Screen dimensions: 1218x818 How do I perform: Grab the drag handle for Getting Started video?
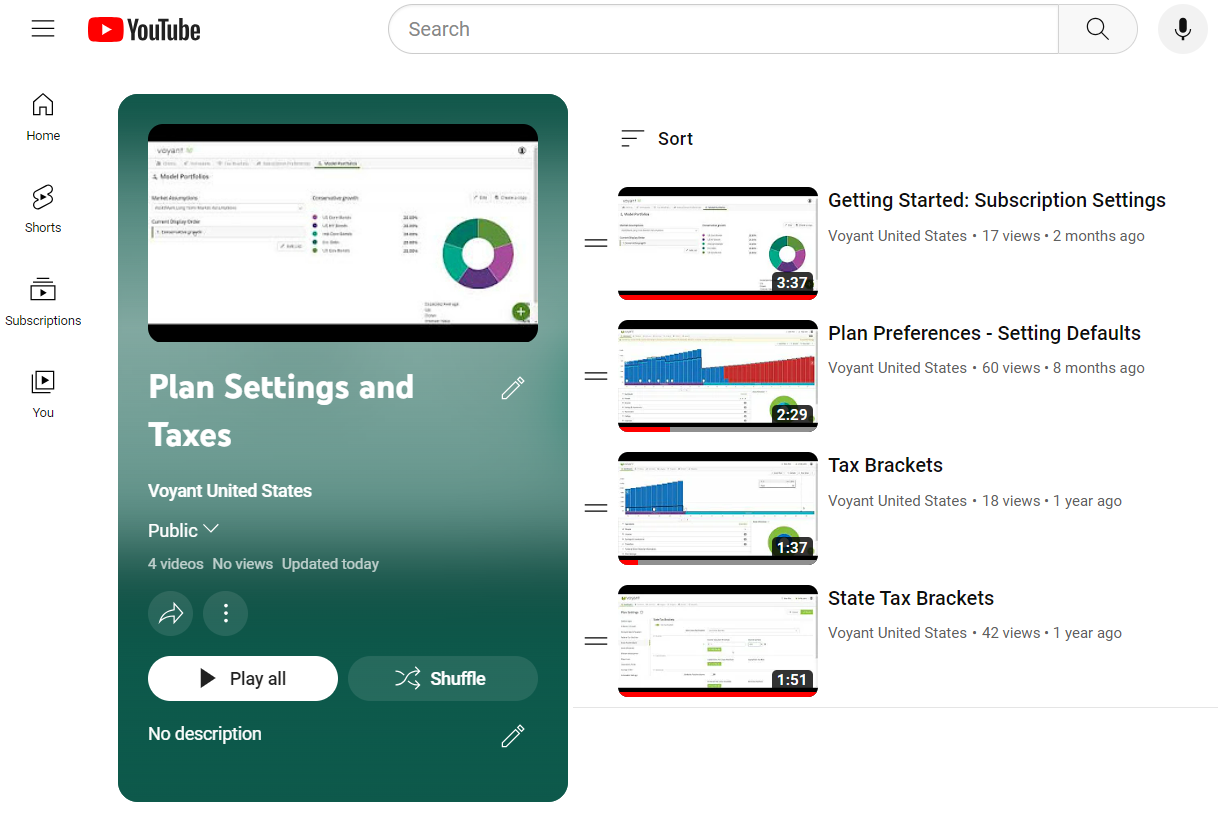click(596, 243)
